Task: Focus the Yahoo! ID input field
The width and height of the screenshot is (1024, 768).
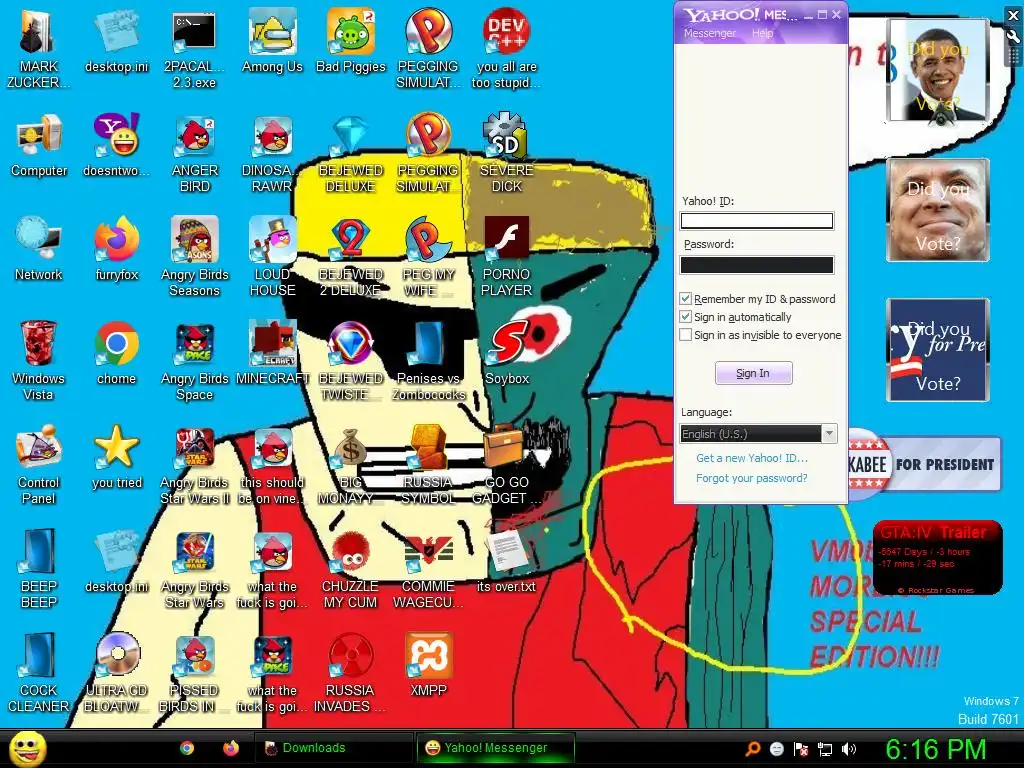Action: pos(757,221)
